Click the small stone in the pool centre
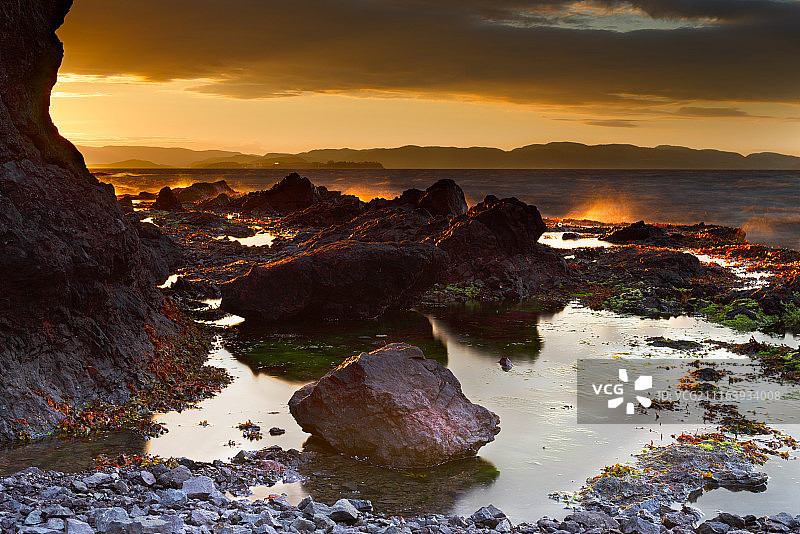This screenshot has width=800, height=534. (505, 364)
